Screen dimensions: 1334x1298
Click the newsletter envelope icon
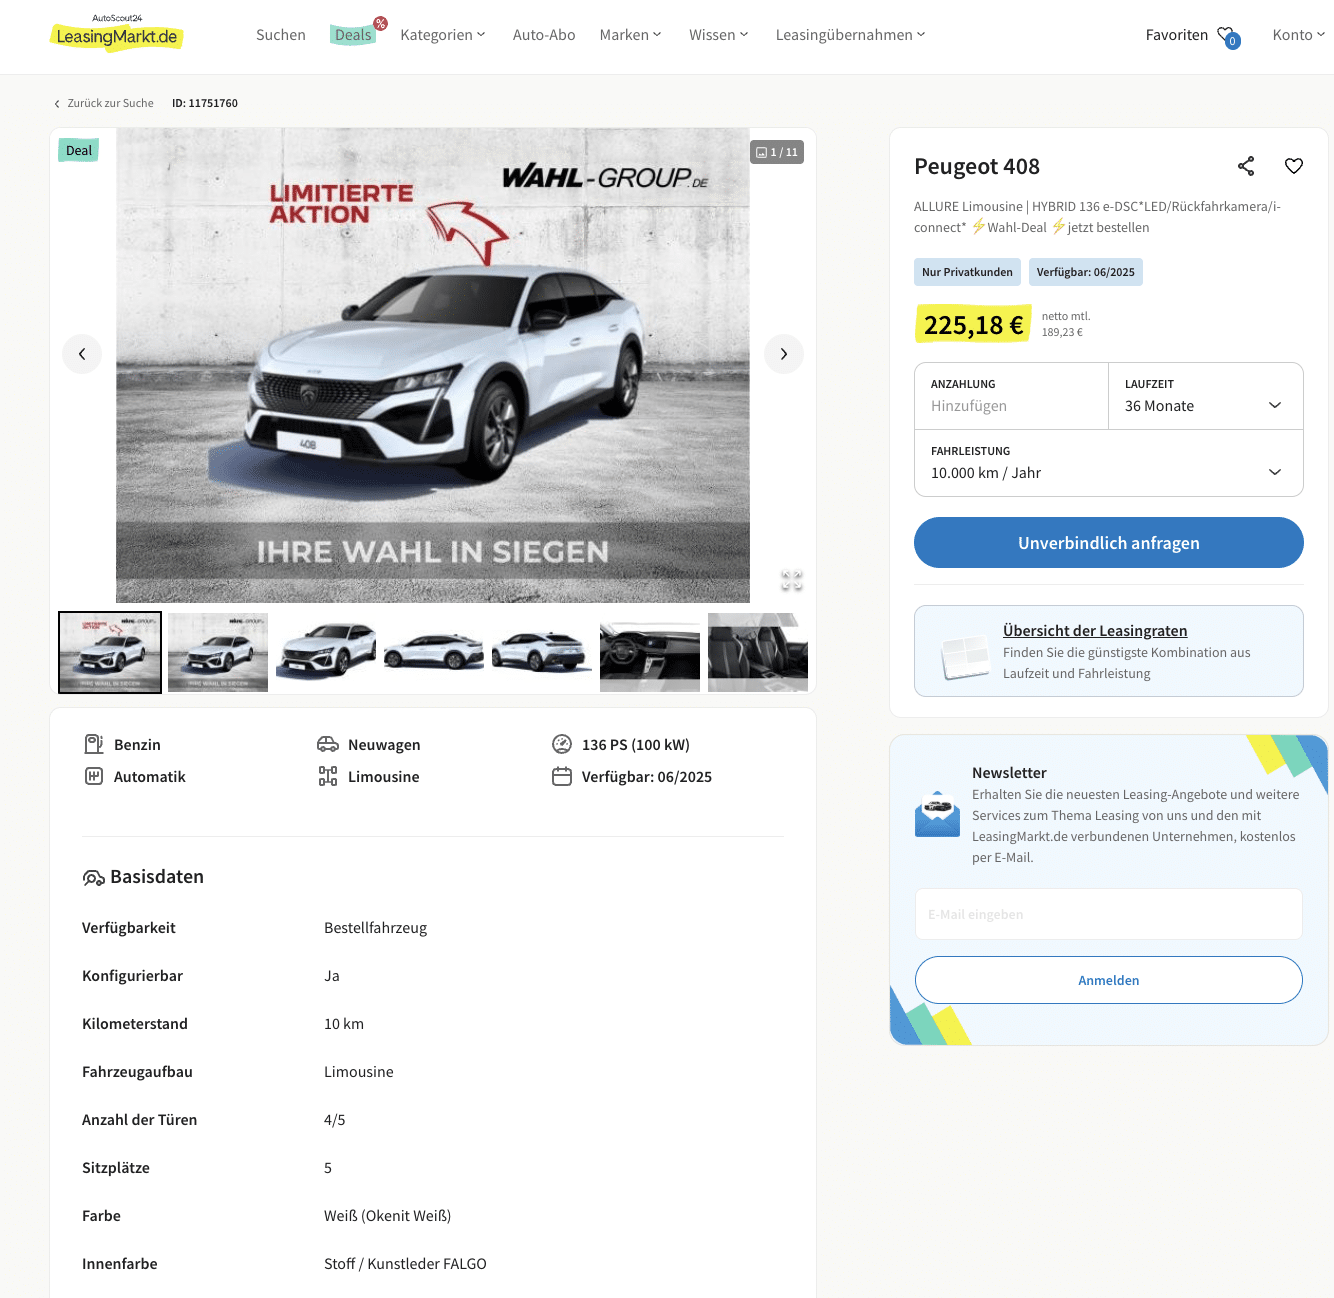(937, 813)
